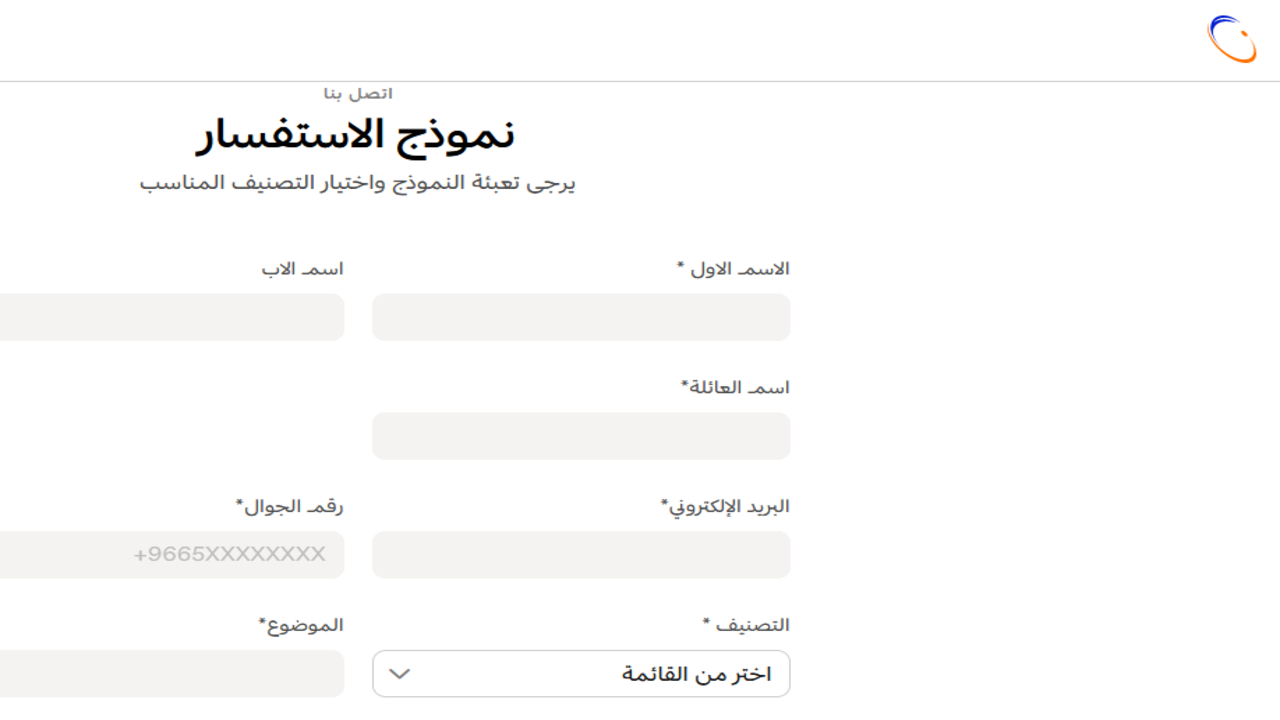Click the اسم الاب label
The height and width of the screenshot is (720, 1280).
[x=303, y=269]
